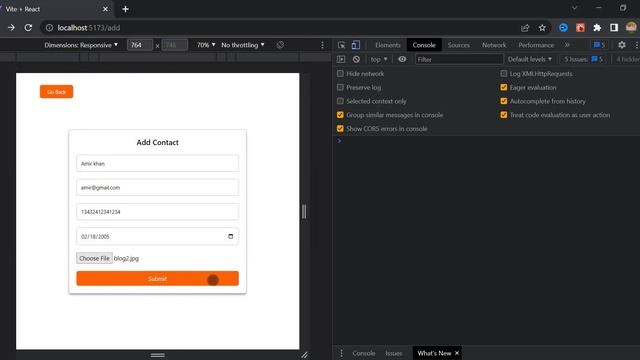Viewport: 640px width, 360px height.
Task: Click the console Filter input
Action: [x=459, y=59]
